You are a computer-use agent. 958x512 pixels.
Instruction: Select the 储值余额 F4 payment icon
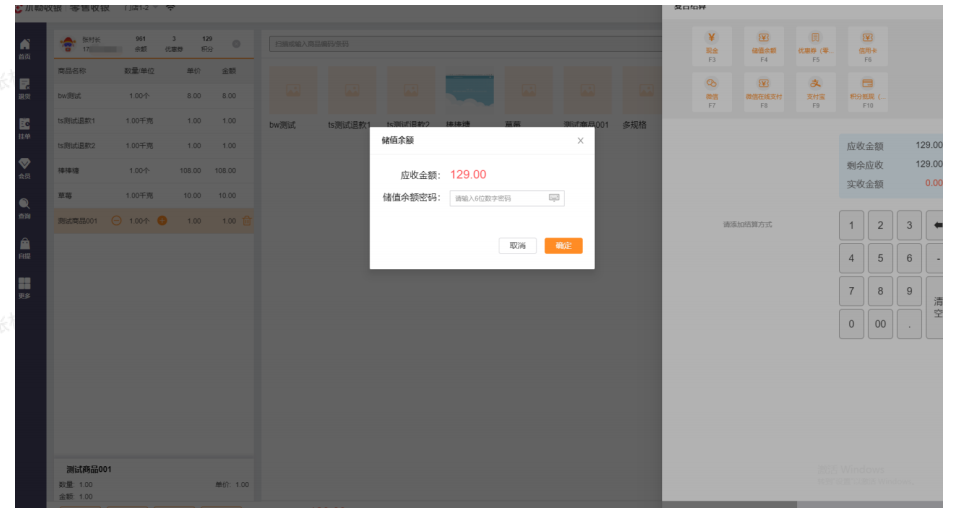[x=764, y=46]
